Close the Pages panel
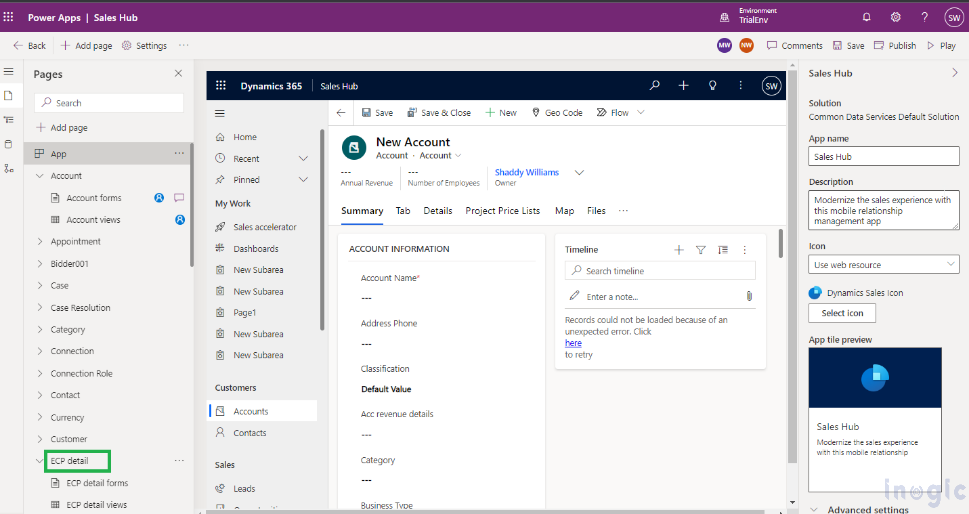The width and height of the screenshot is (969, 514). pyautogui.click(x=179, y=74)
